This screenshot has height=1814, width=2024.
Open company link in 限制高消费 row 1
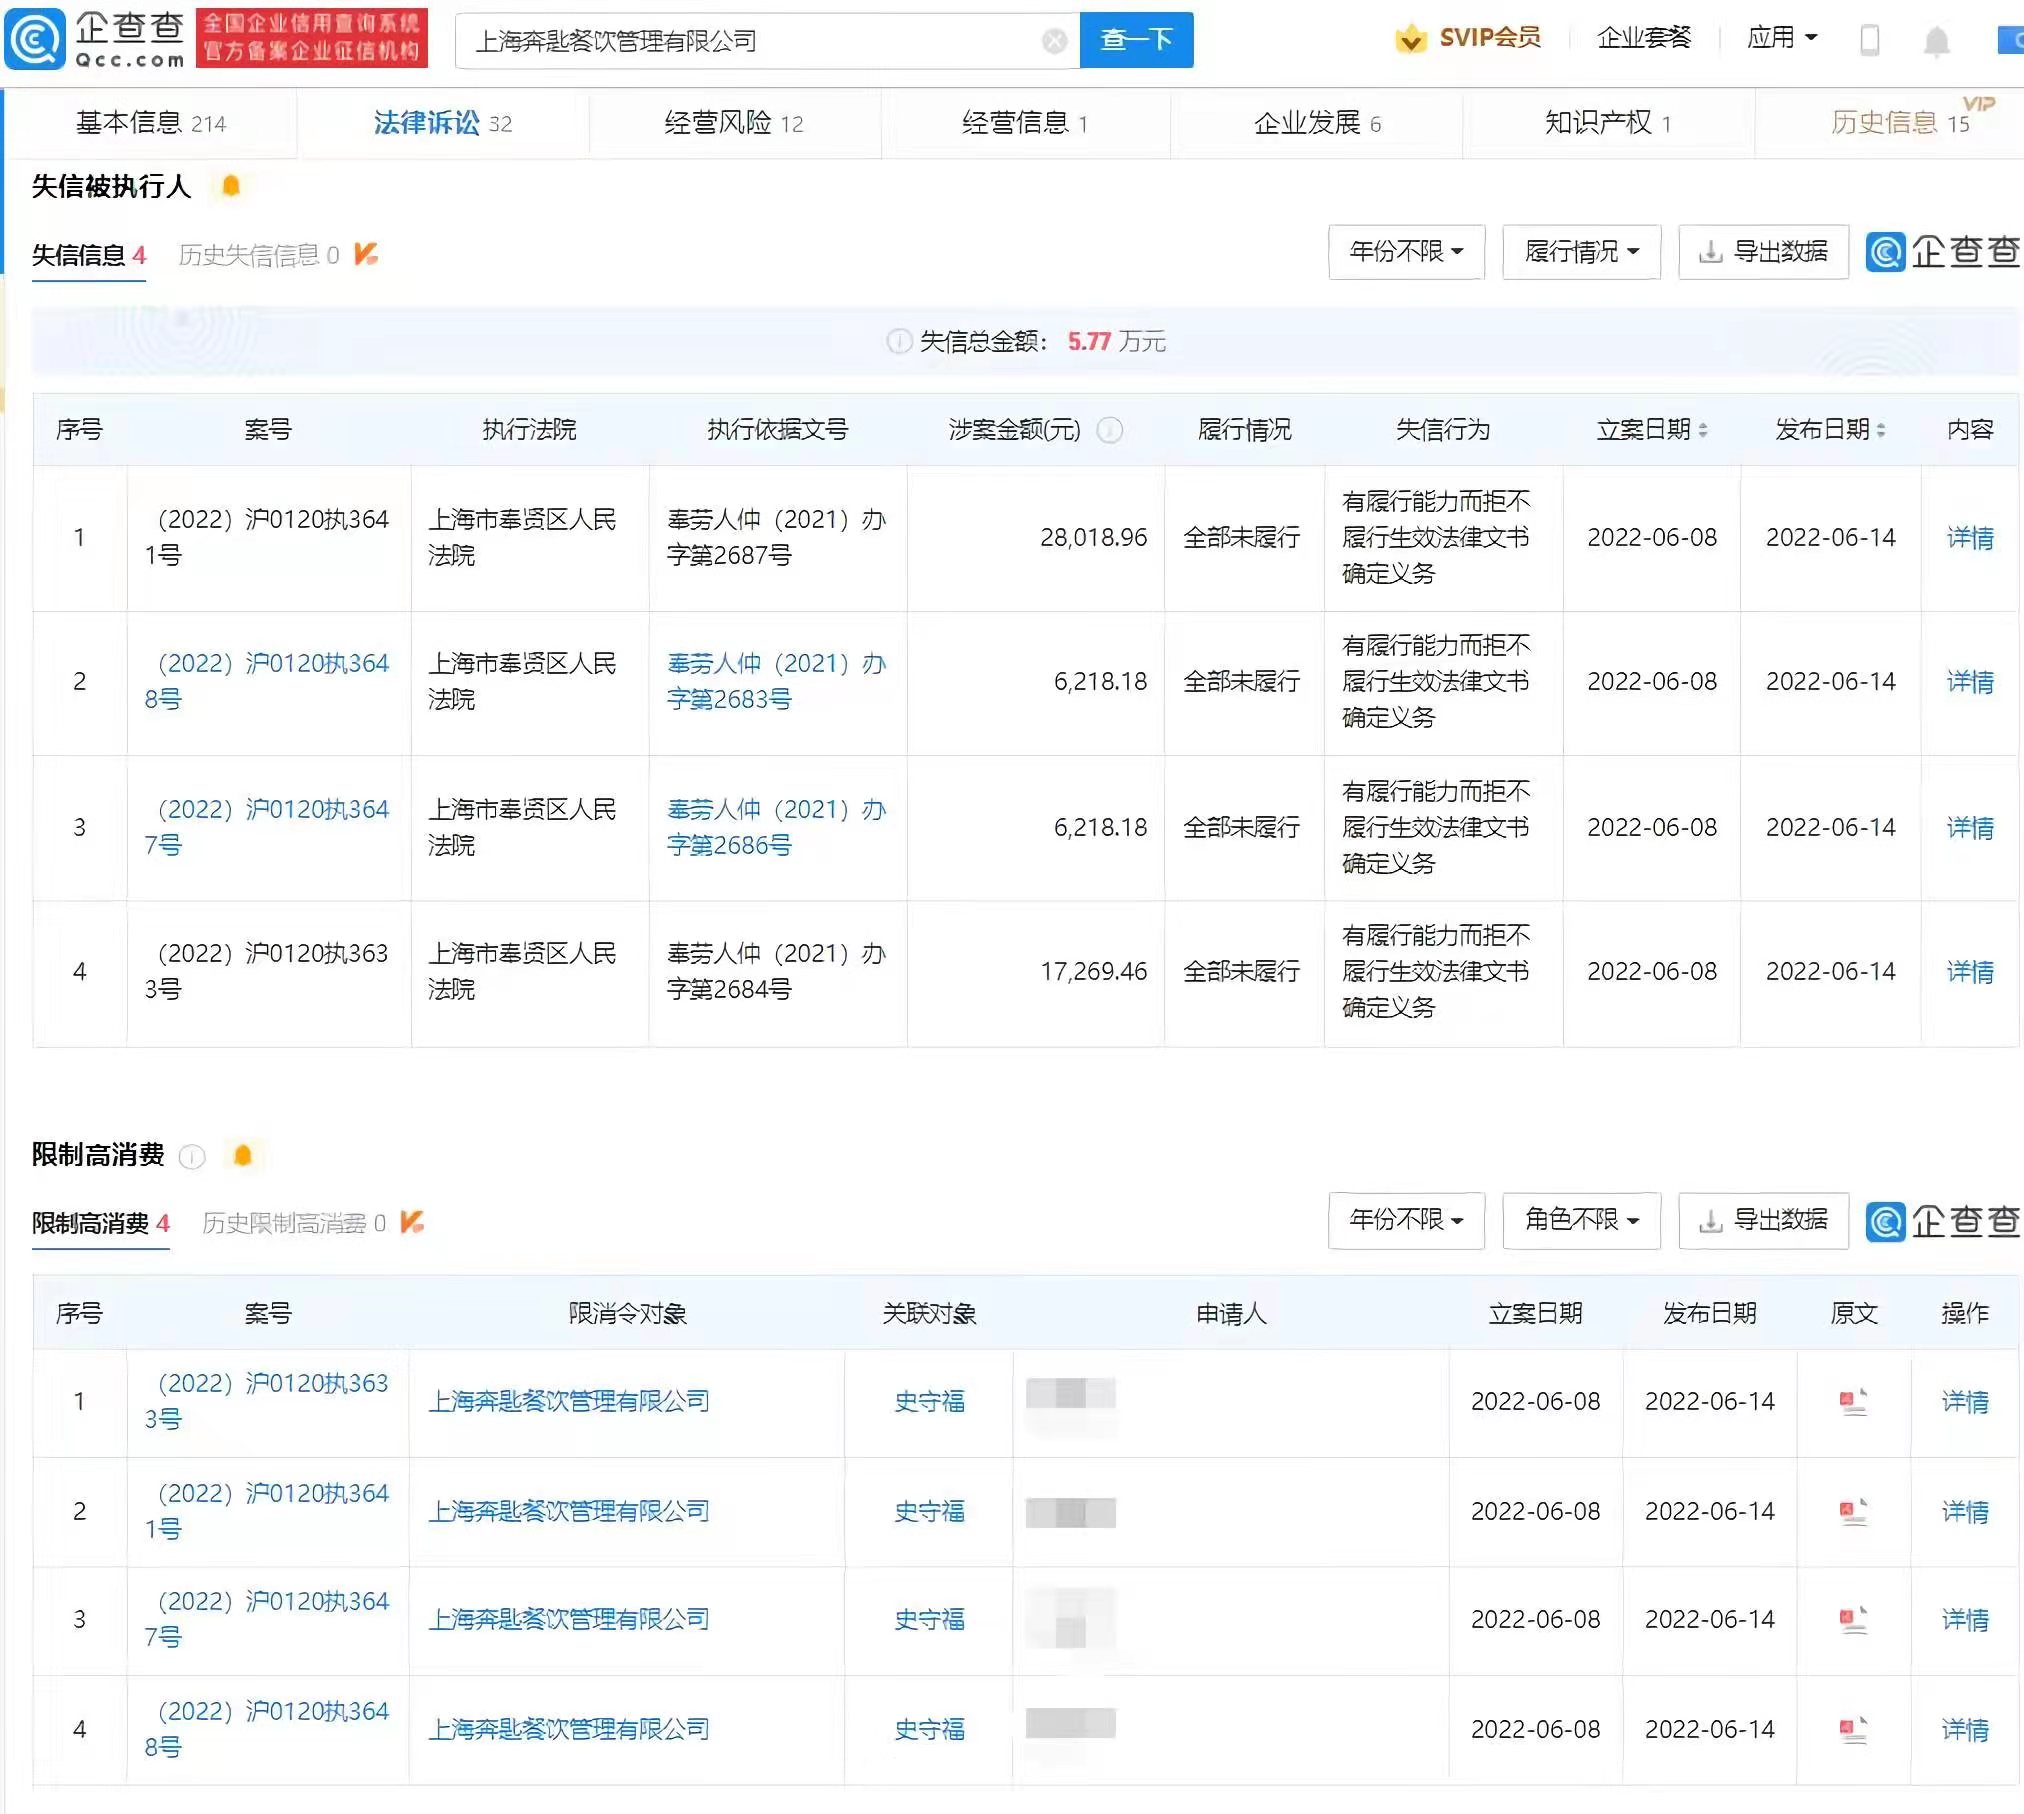pos(569,1402)
